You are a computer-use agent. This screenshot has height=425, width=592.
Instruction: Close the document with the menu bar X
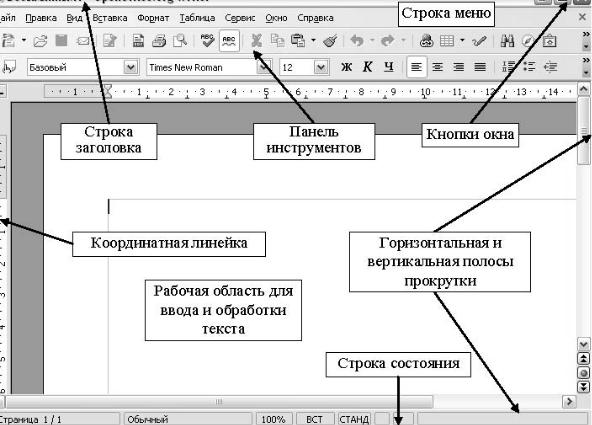coord(583,17)
